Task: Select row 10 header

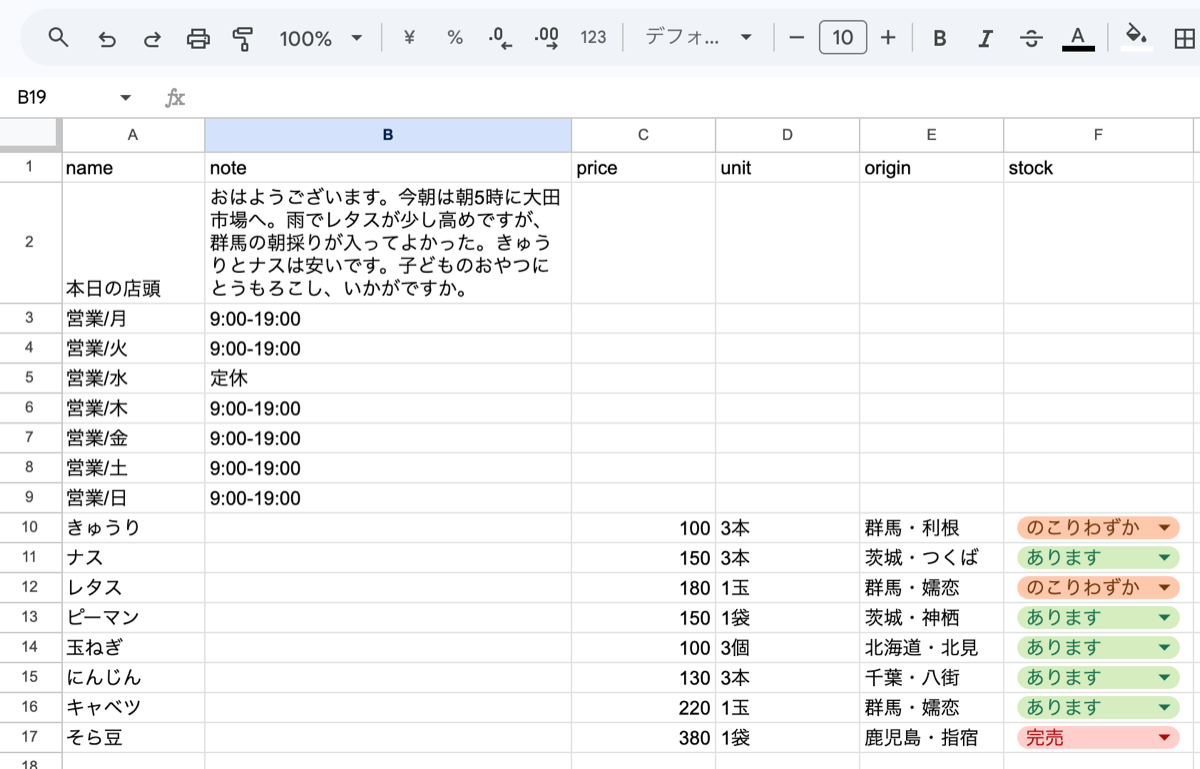Action: 30,528
